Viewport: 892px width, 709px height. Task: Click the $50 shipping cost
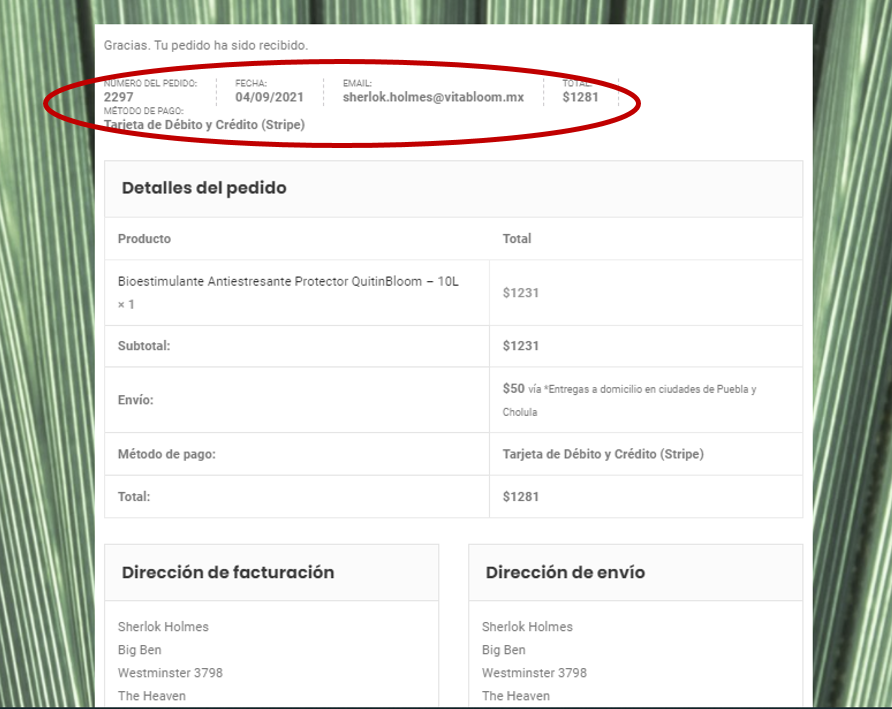tap(513, 389)
